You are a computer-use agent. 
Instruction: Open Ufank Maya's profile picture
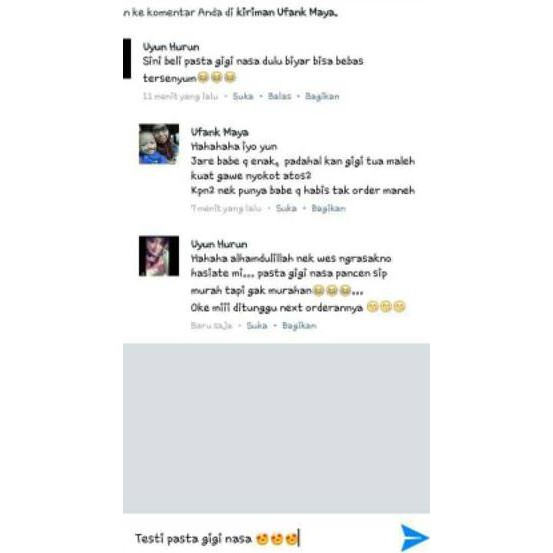(x=159, y=144)
